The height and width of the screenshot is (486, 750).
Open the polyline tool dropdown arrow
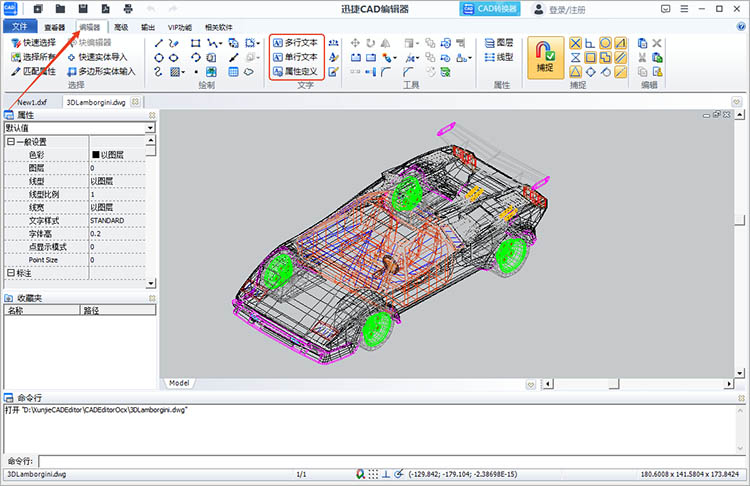coord(220,44)
